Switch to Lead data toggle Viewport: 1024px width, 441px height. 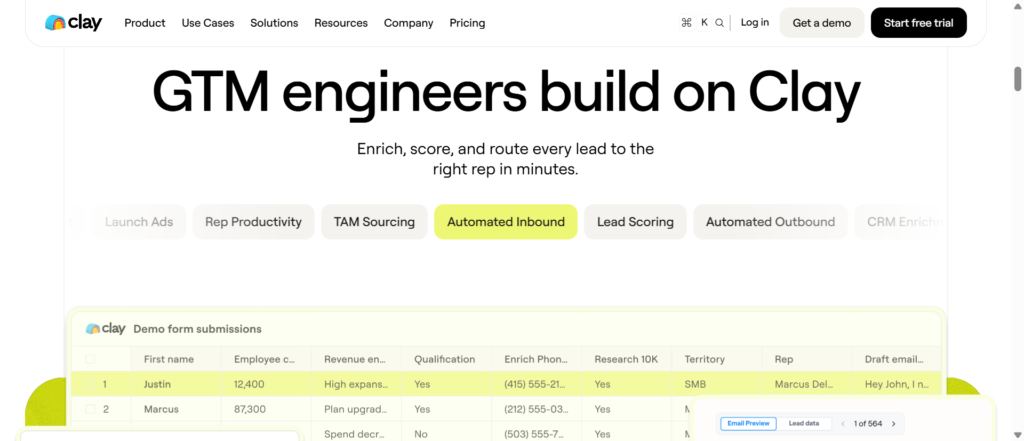tap(804, 423)
